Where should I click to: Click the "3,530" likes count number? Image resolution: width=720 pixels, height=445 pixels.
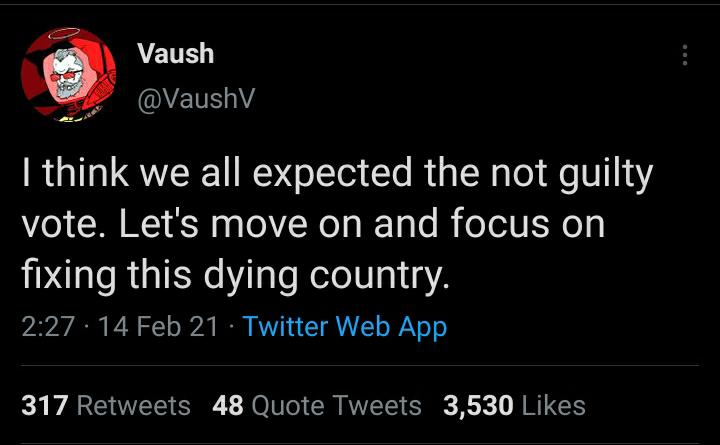point(478,405)
